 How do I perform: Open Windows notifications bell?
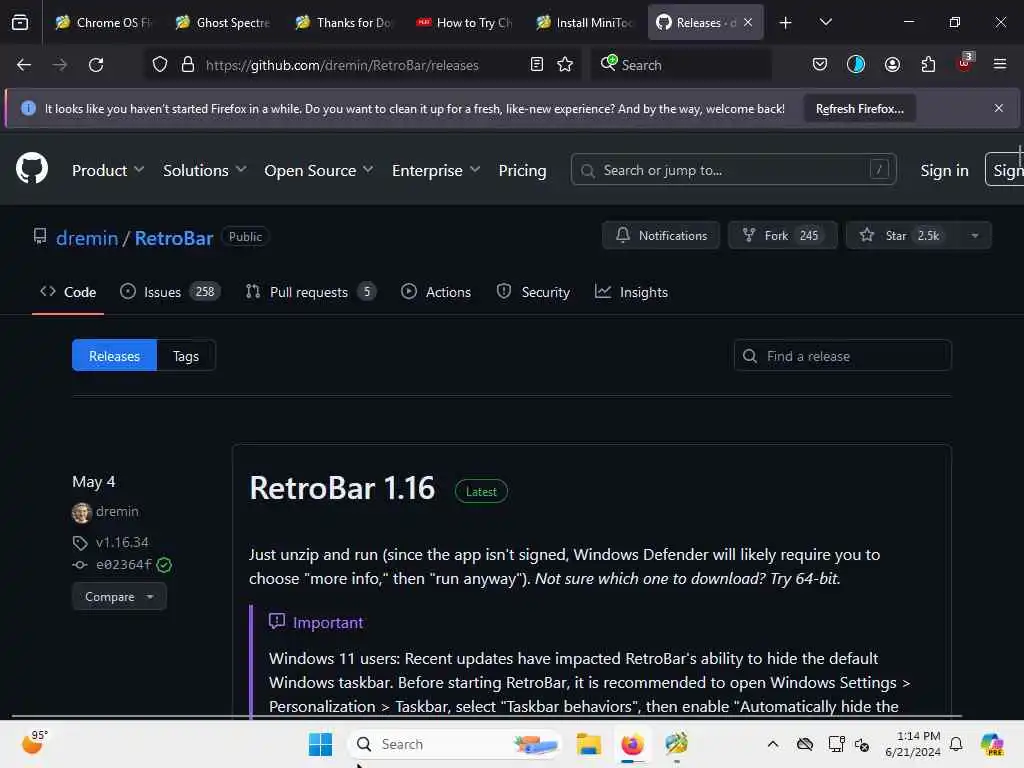[956, 744]
